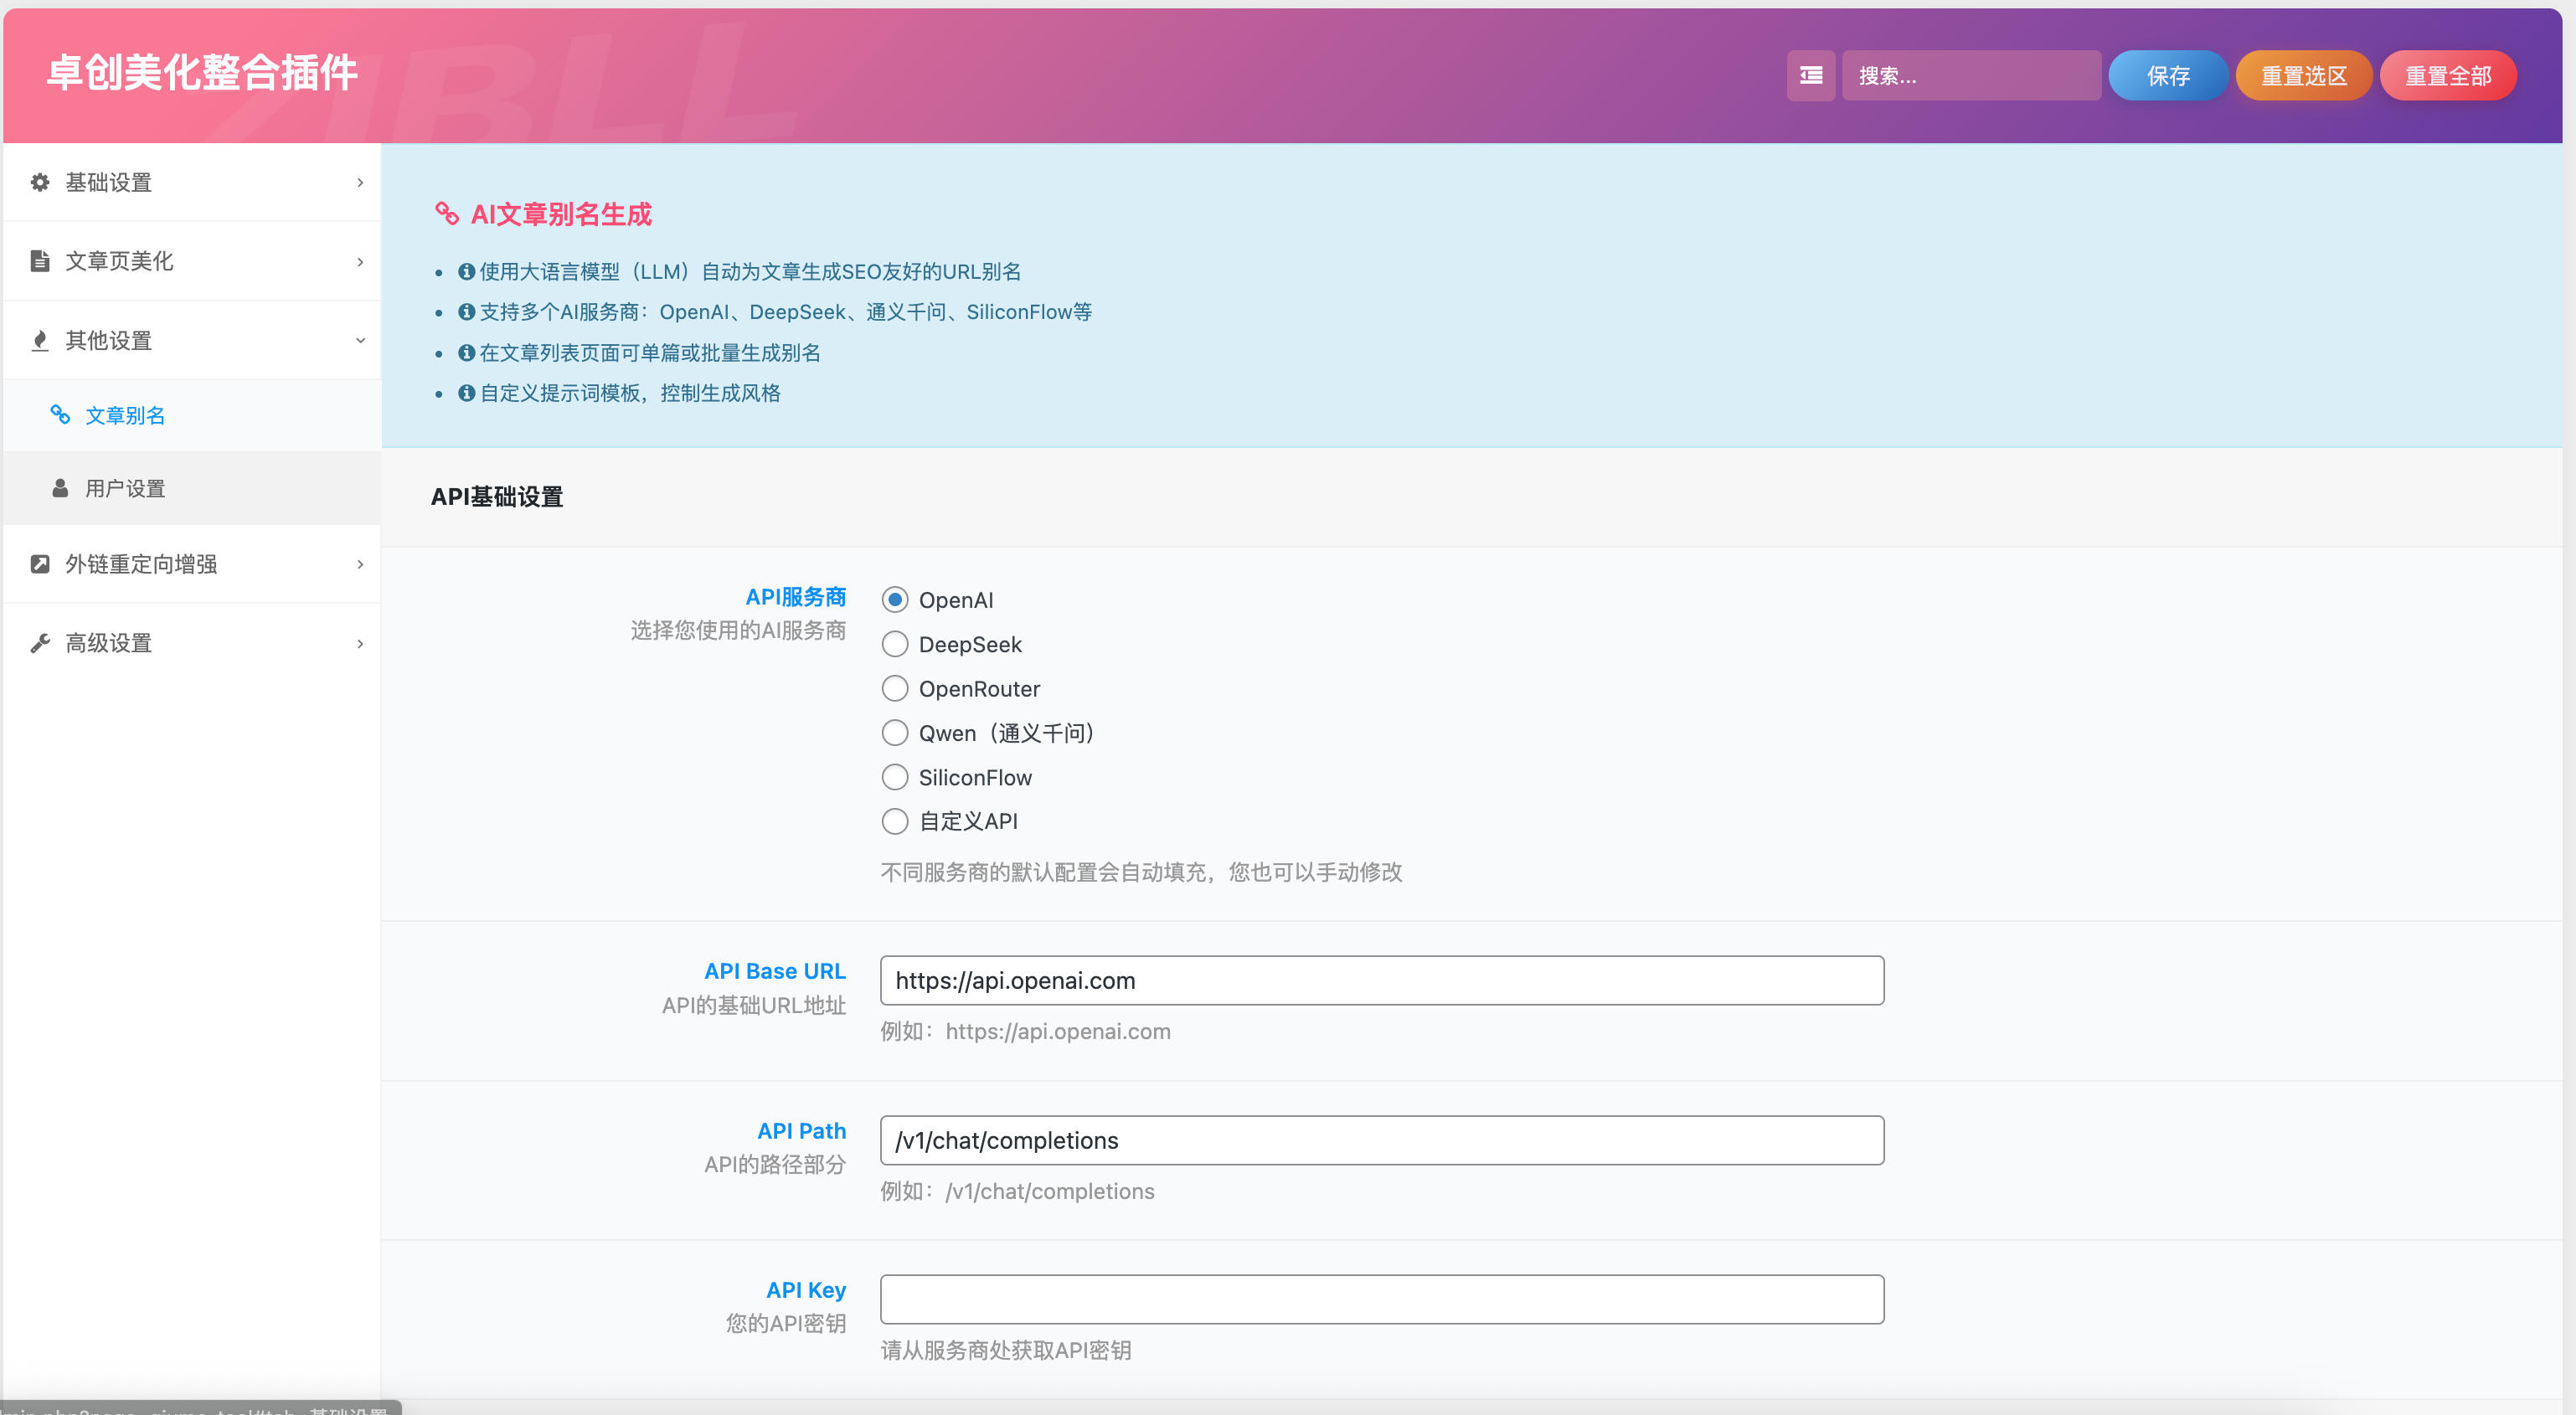Open the 文章别名 submenu item
The width and height of the screenshot is (2576, 1415).
point(192,415)
